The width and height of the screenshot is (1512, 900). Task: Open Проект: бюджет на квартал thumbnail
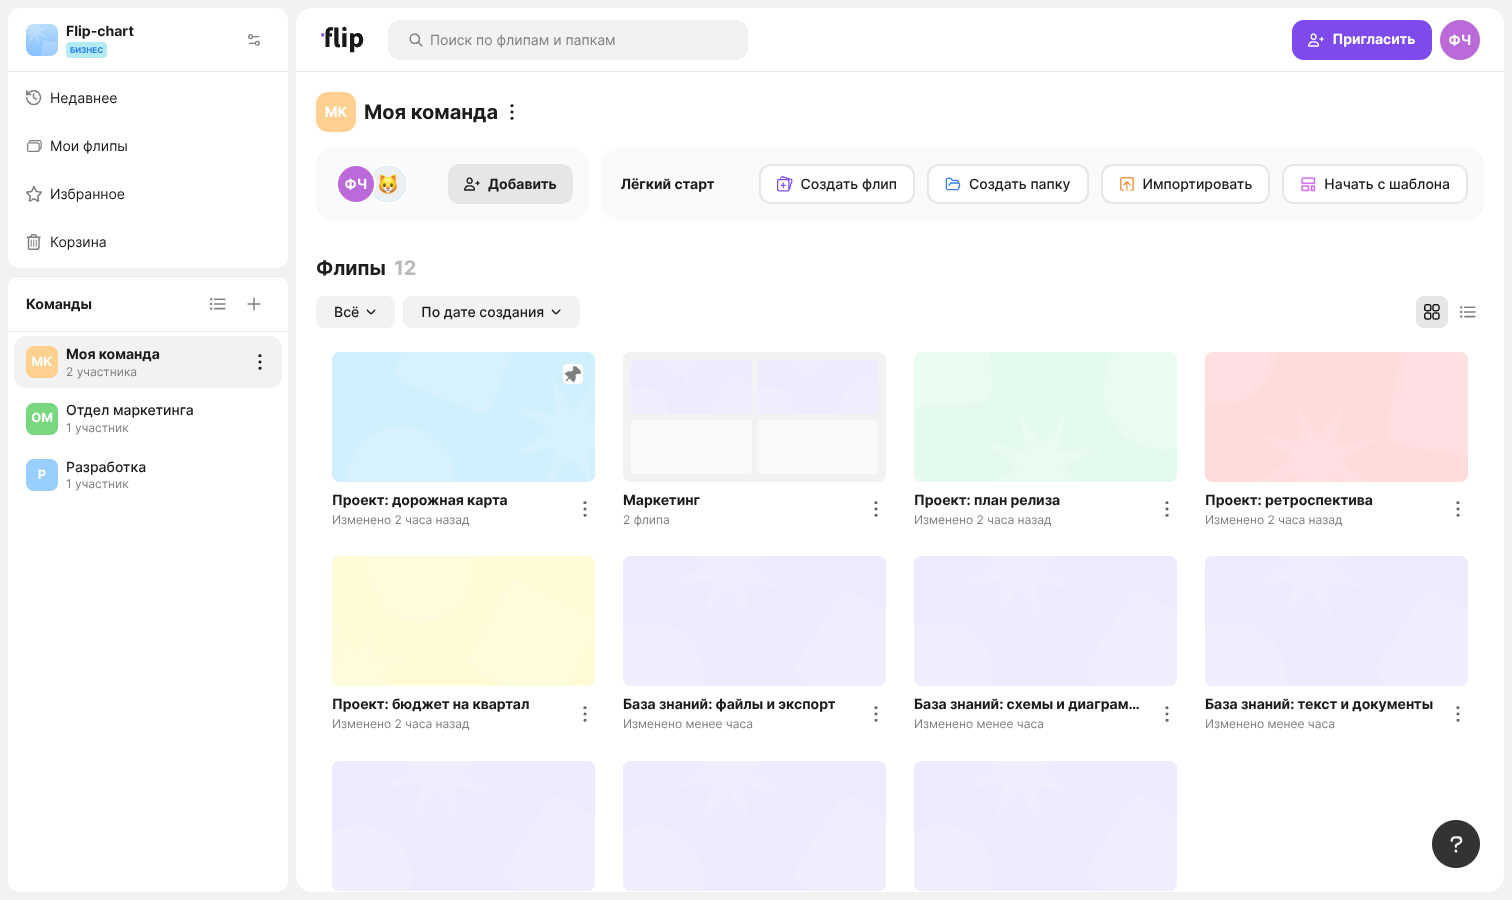coord(463,621)
